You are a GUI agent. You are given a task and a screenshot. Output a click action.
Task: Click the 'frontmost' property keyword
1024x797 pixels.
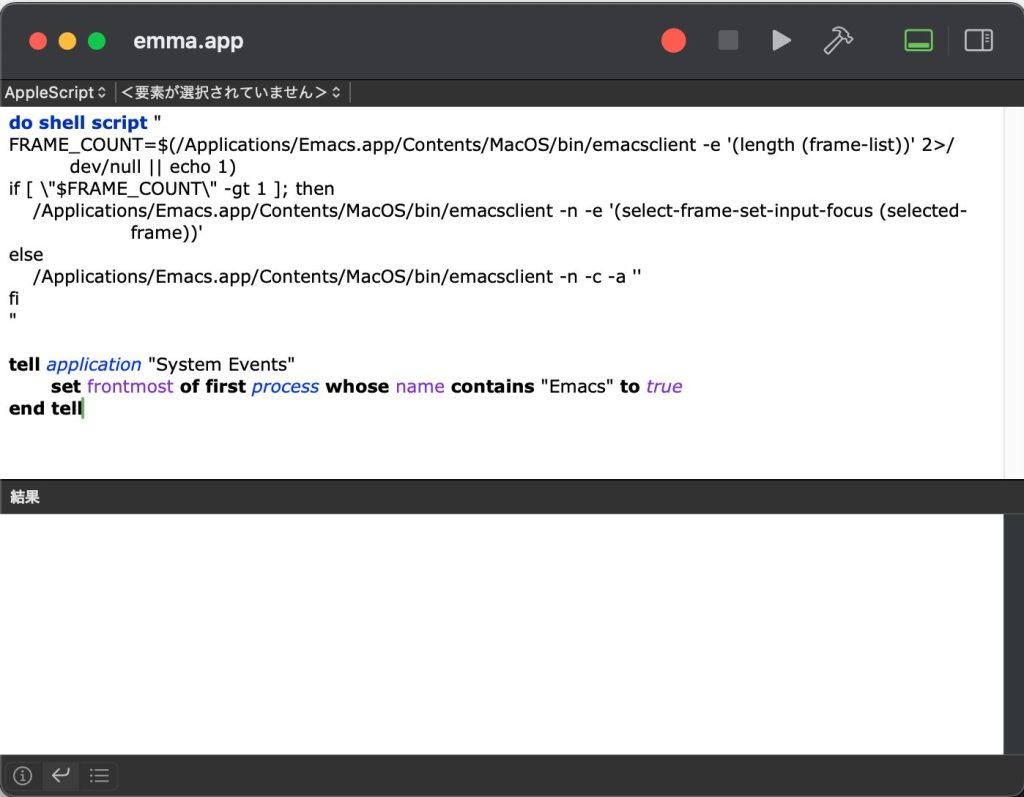pos(131,387)
